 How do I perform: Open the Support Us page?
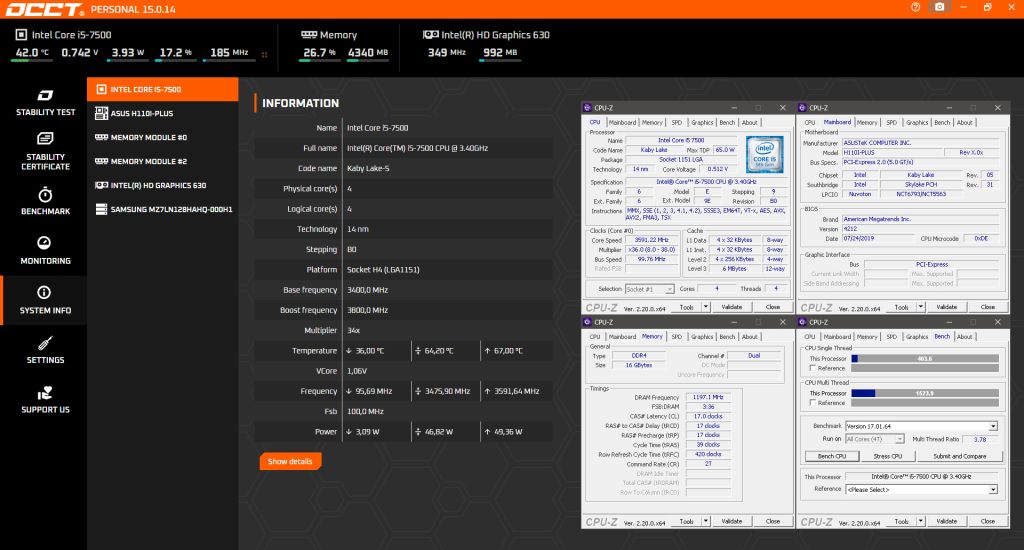(x=45, y=400)
